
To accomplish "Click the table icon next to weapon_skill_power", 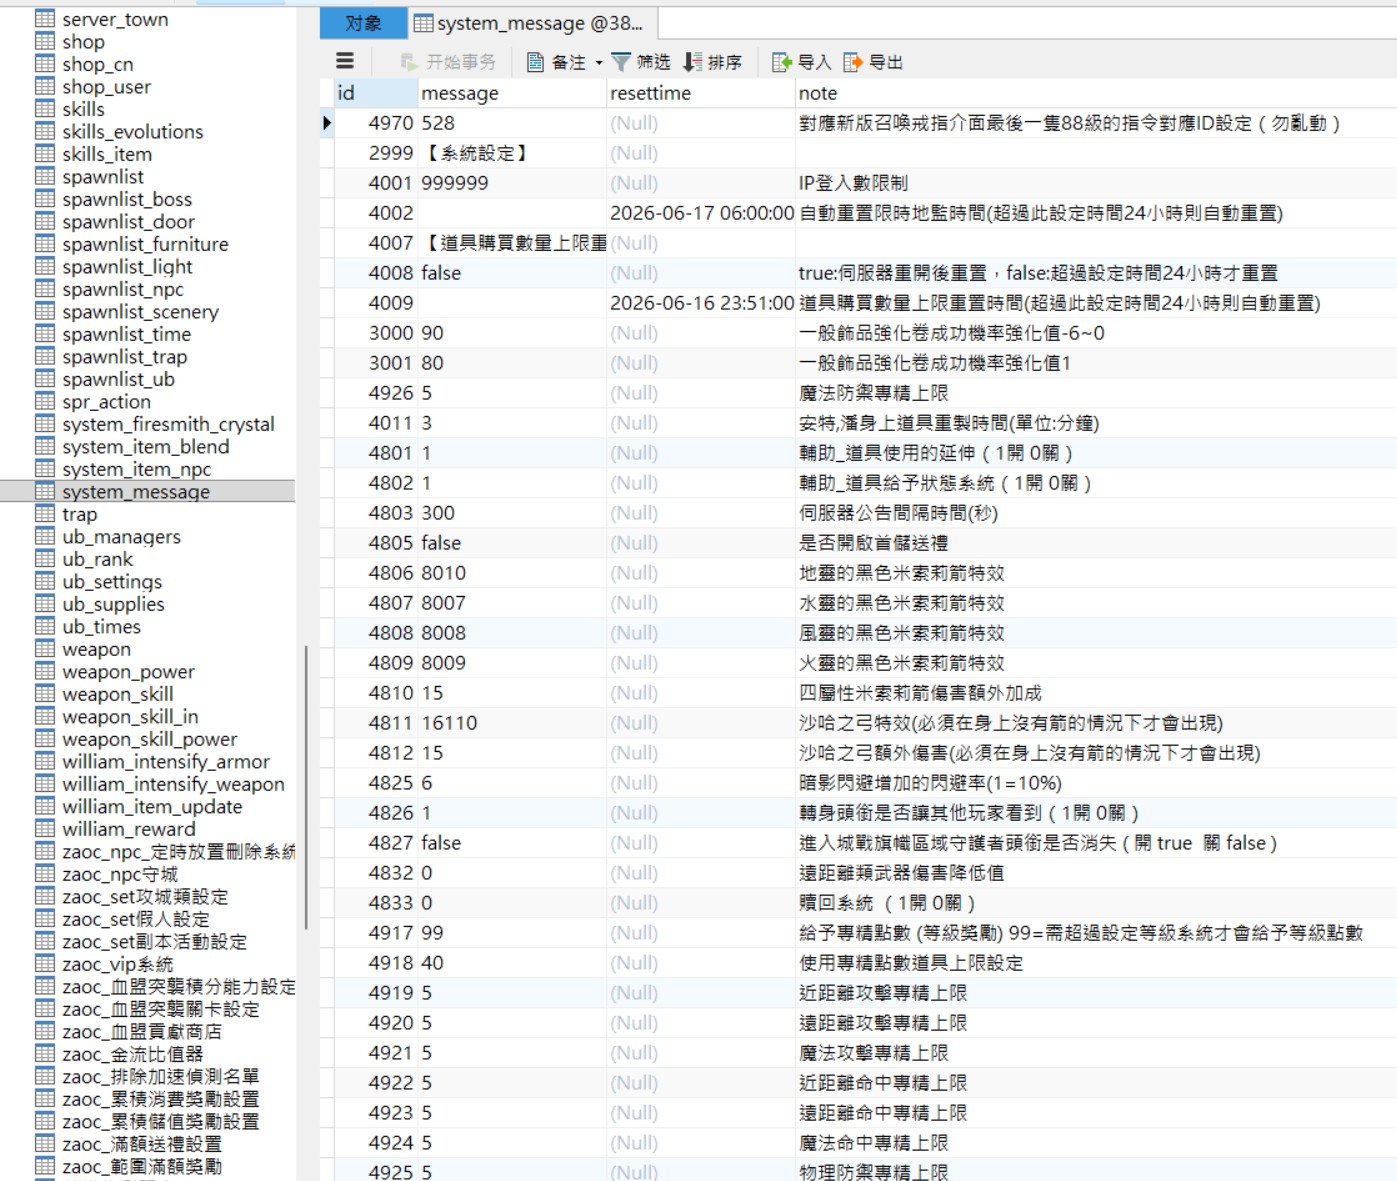I will pos(45,739).
